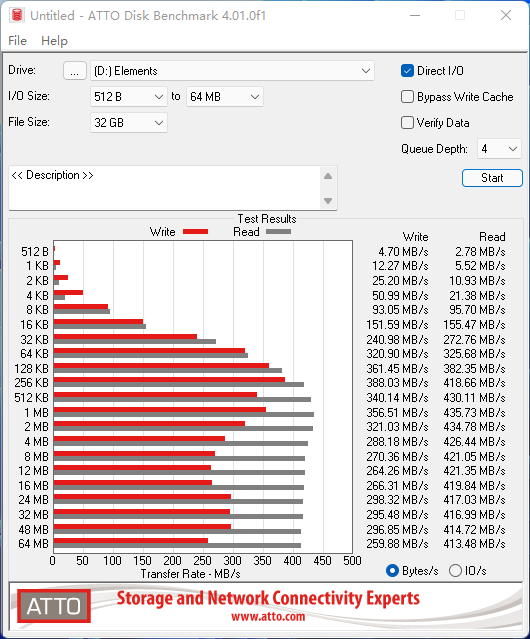This screenshot has height=639, width=530.
Task: Click the 1 MB read value 435.73 MB/s
Action: coord(475,412)
